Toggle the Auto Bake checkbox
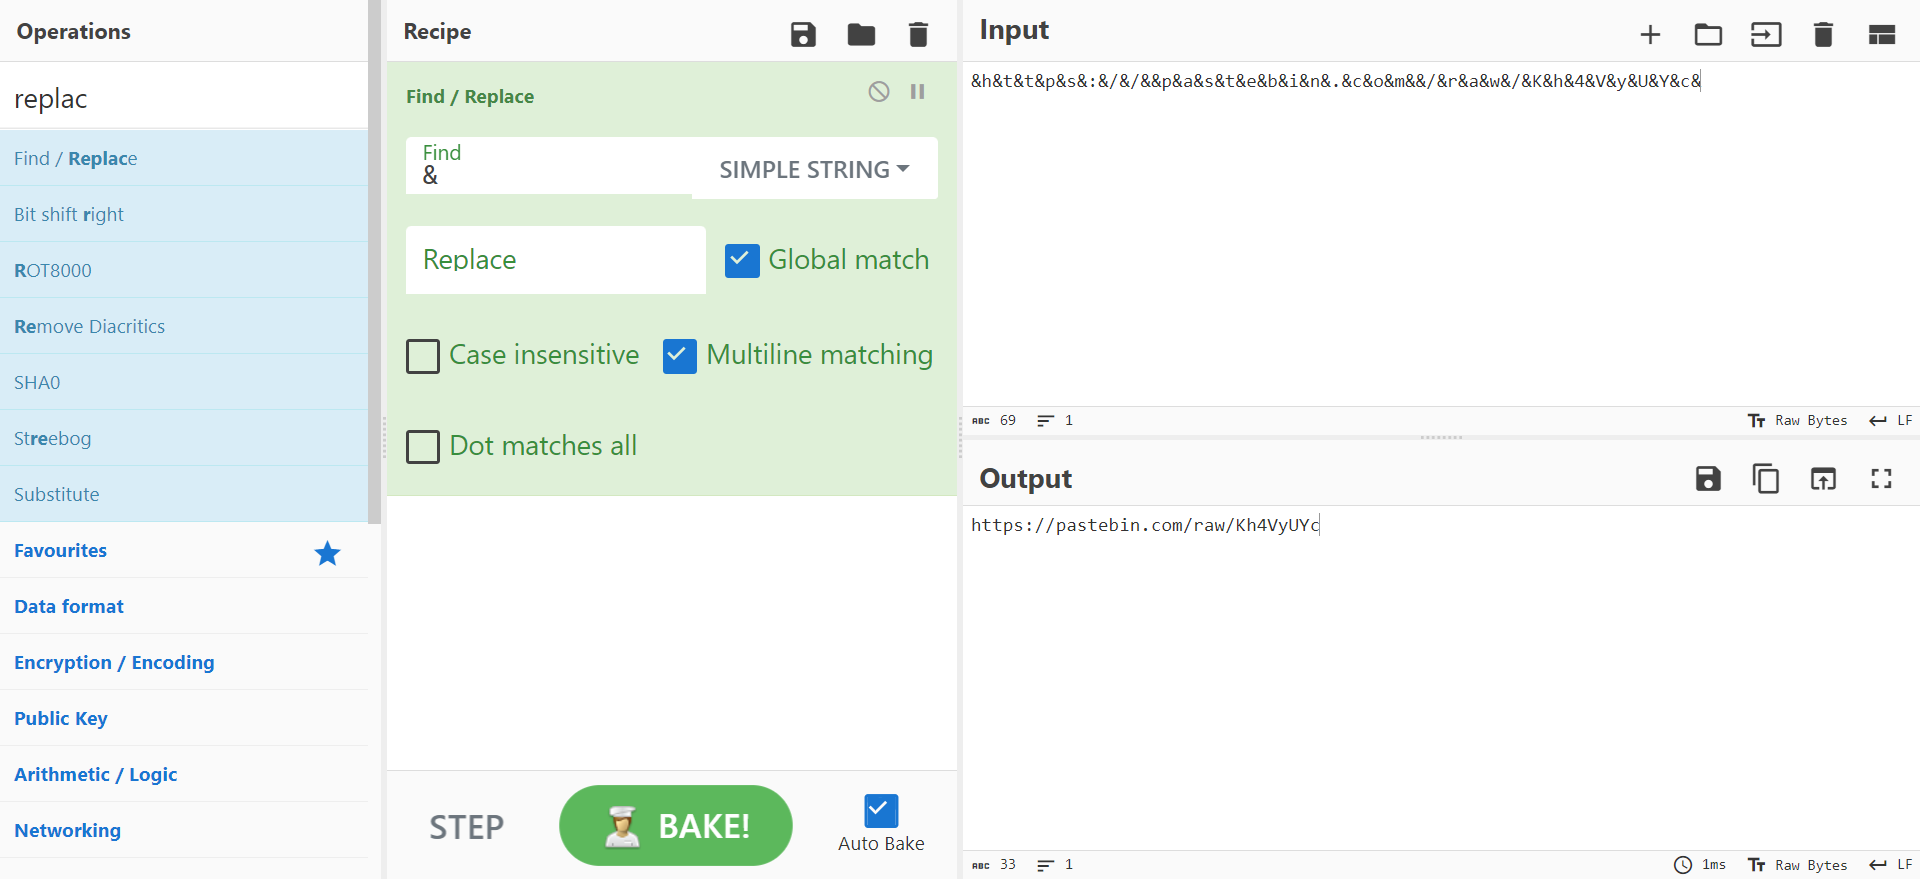Viewport: 1920px width, 879px height. tap(881, 810)
